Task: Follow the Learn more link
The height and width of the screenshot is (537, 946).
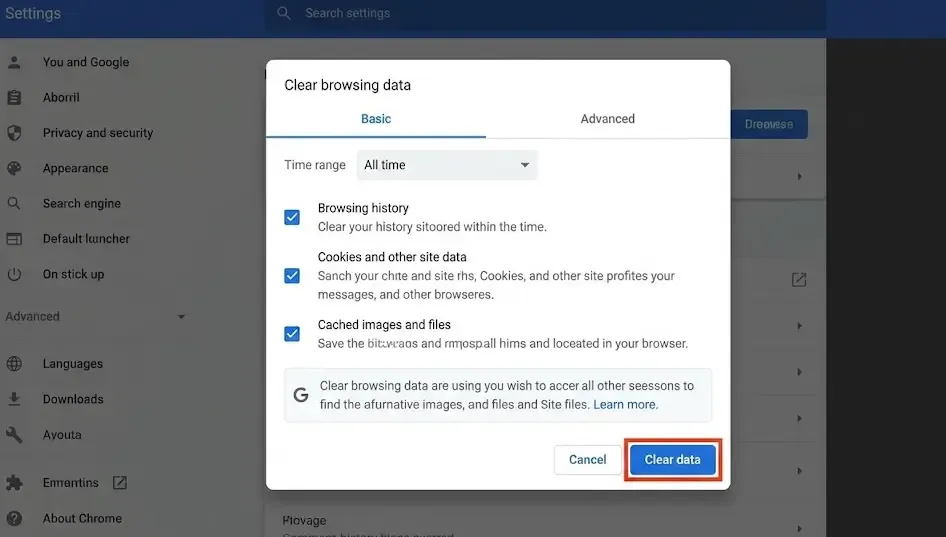Action: pyautogui.click(x=626, y=404)
